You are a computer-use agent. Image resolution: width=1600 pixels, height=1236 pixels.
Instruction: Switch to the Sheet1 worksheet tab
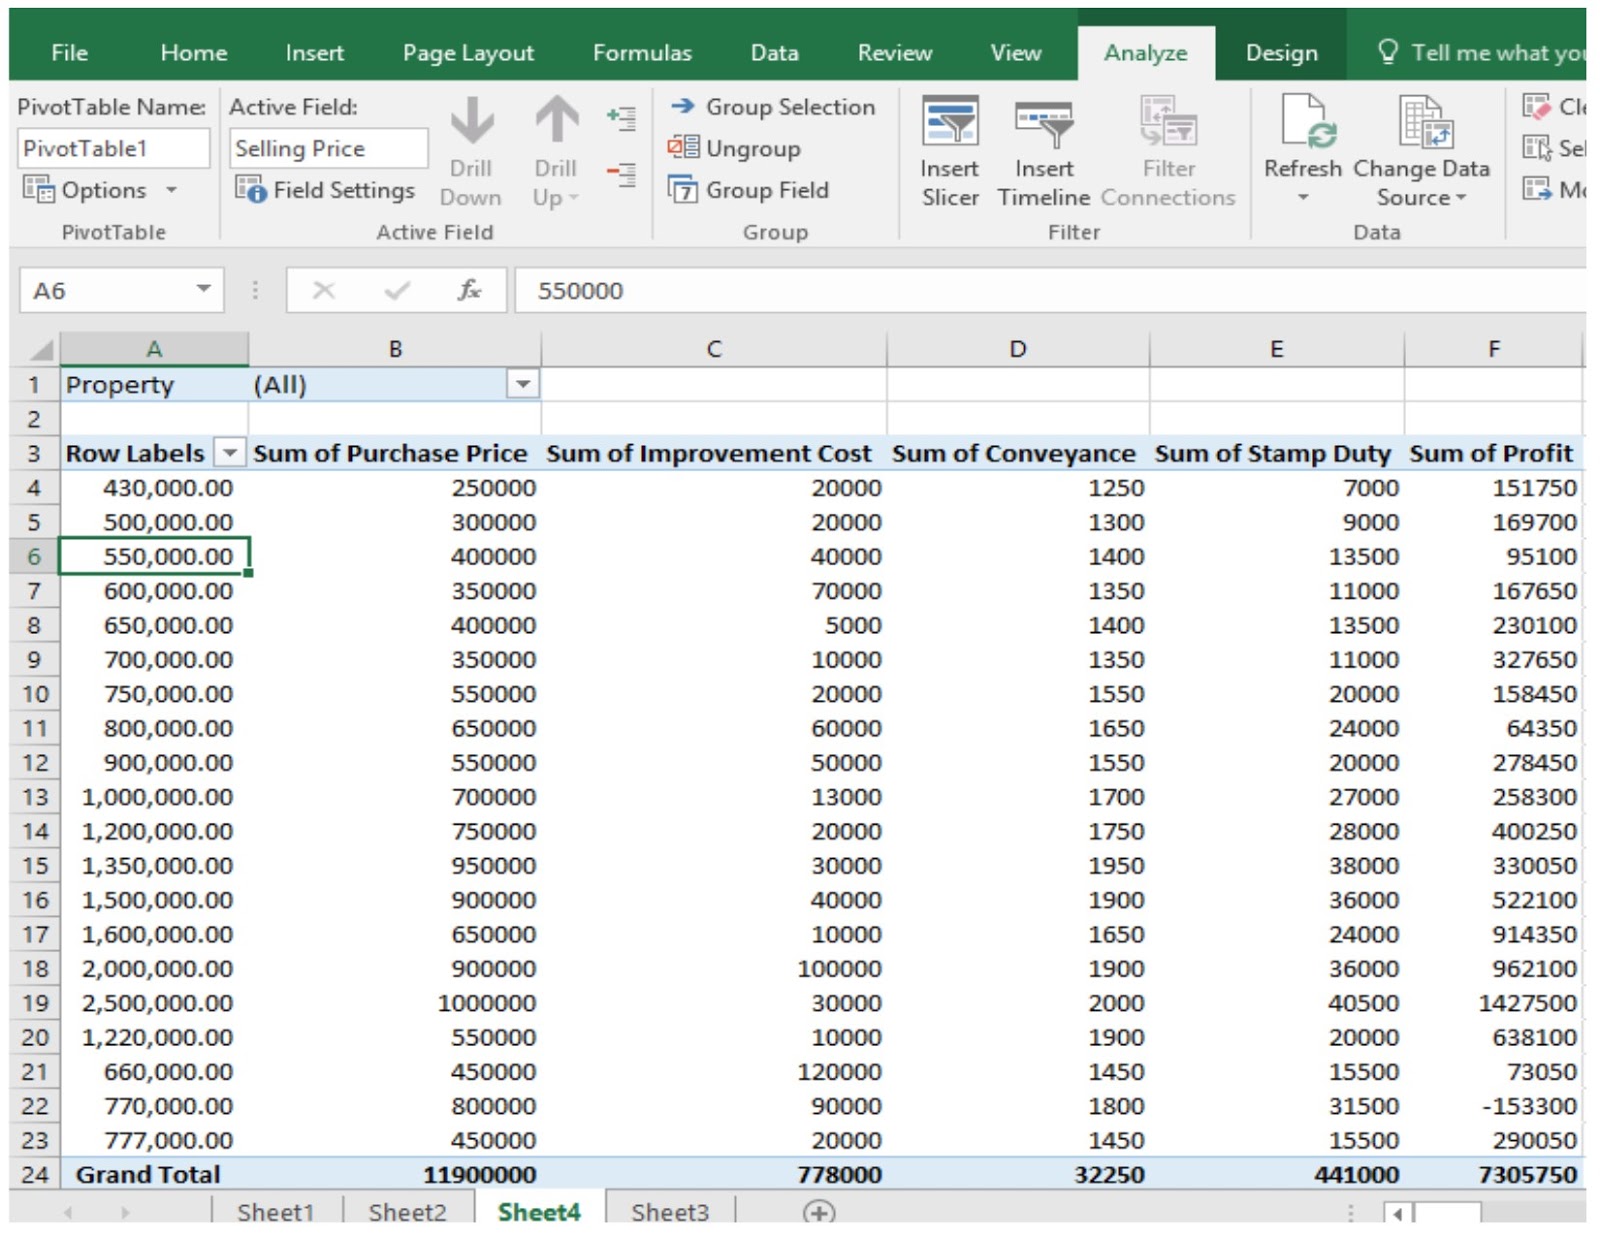[x=275, y=1212]
